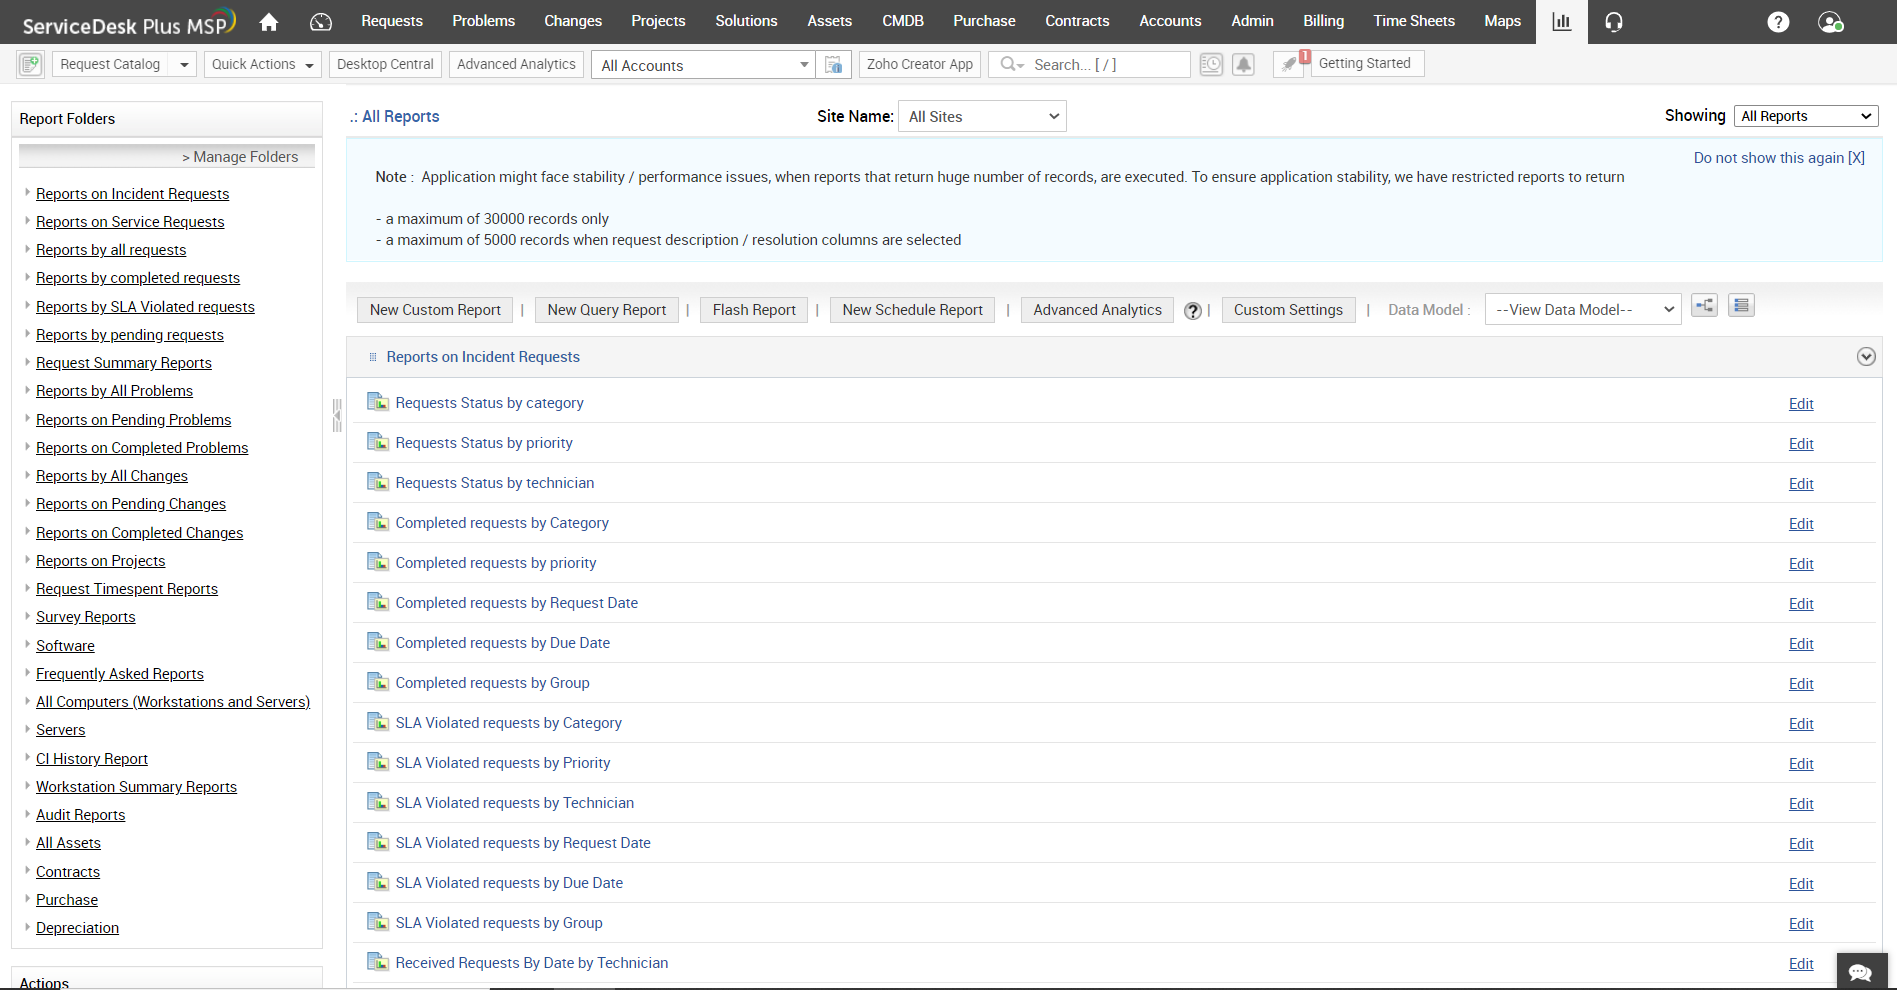Screen dimensions: 1897x990
Task: Collapse the Reports on Incident Requests section chevron
Action: (x=1865, y=356)
